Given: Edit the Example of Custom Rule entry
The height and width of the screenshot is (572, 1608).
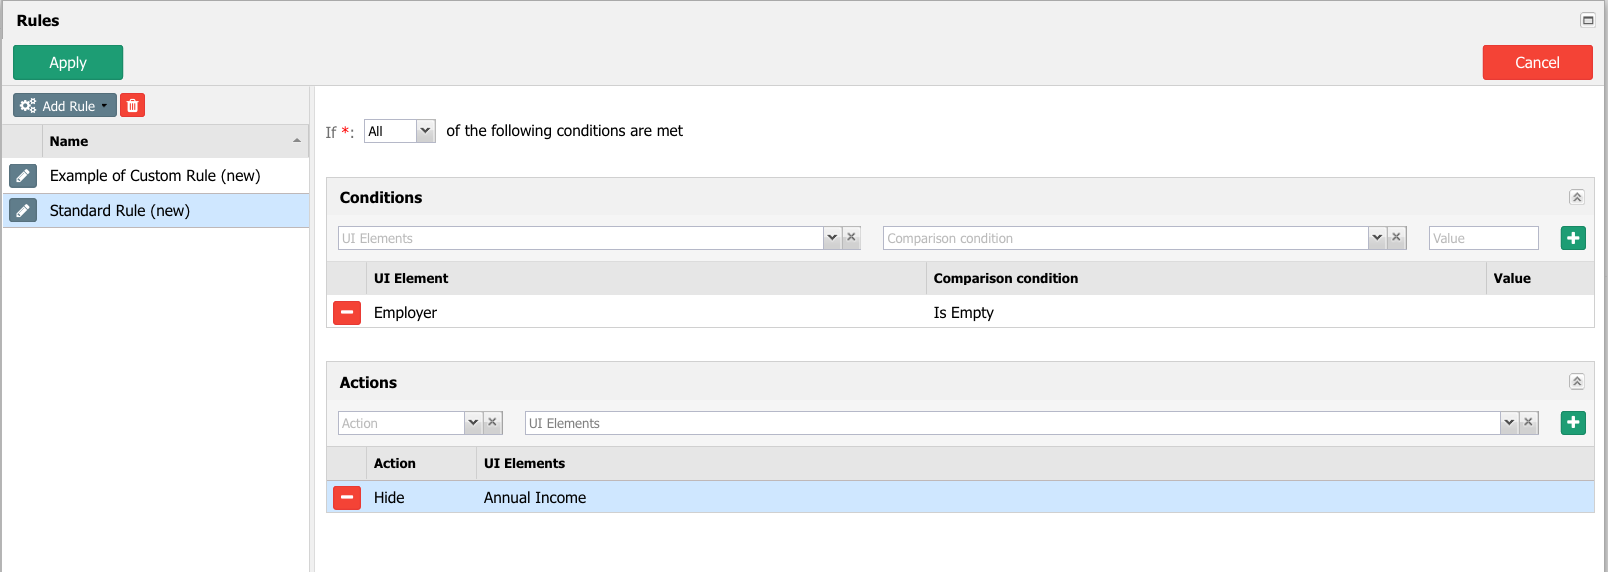Looking at the screenshot, I should point(23,176).
